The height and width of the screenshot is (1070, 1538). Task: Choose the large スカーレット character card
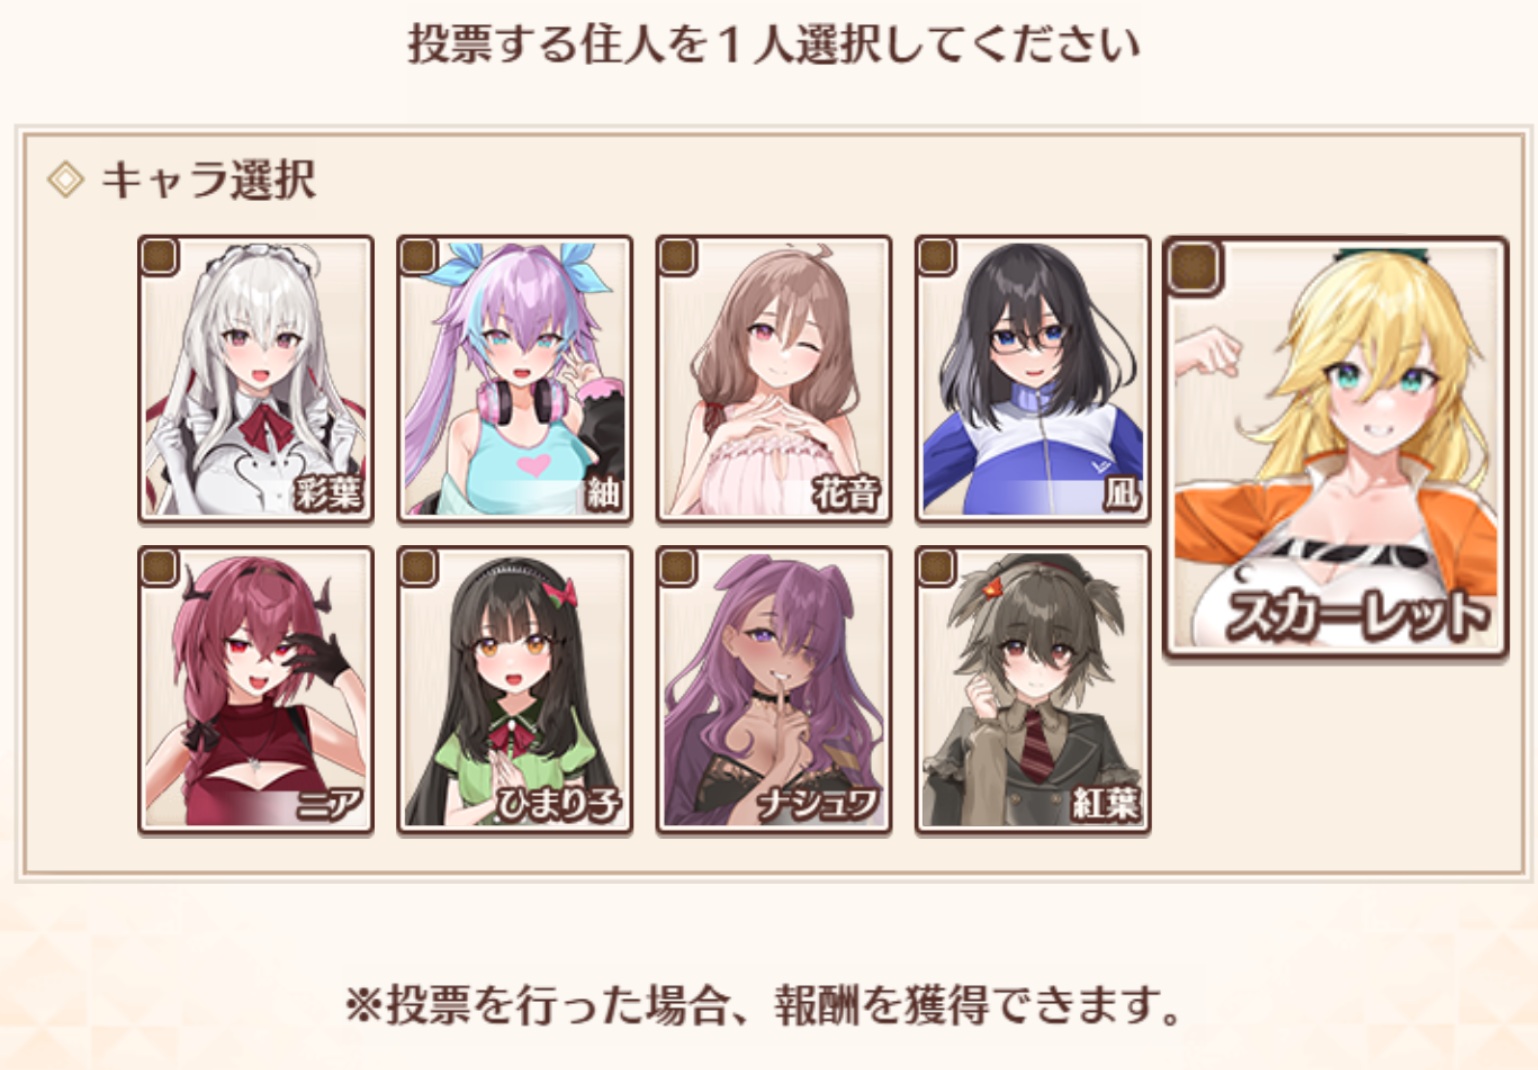click(x=1336, y=448)
